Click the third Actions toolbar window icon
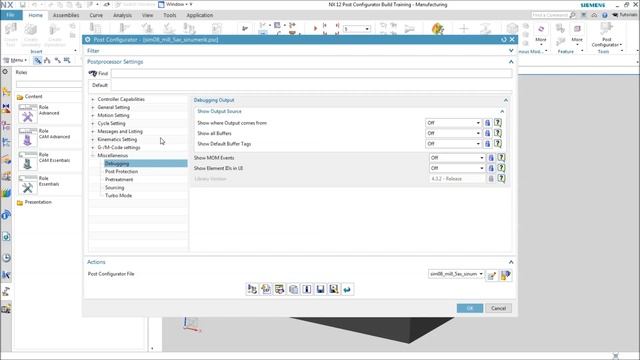The width and height of the screenshot is (640, 360). click(280, 289)
